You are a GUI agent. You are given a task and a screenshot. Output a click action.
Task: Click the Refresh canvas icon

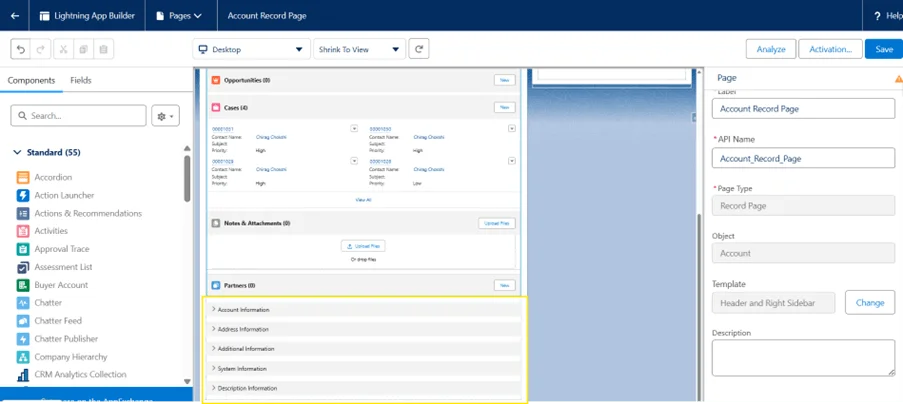pyautogui.click(x=419, y=49)
